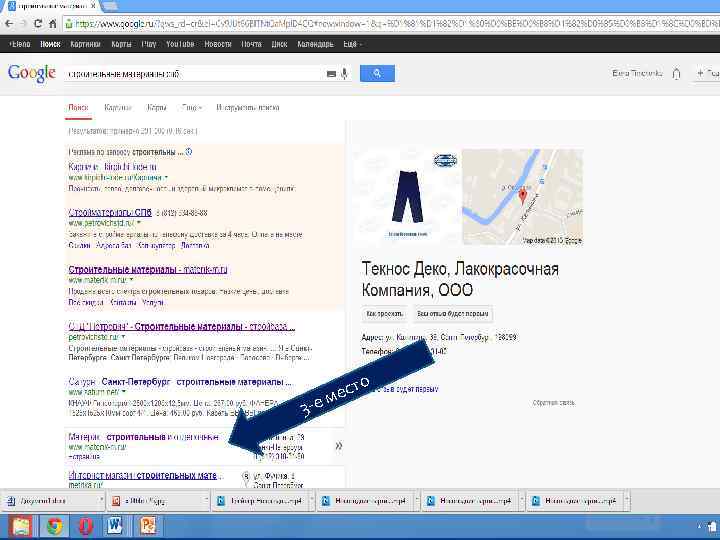Viewport: 720px width, 540px height.
Task: Open 'Play' in the black Google bar
Action: point(149,45)
